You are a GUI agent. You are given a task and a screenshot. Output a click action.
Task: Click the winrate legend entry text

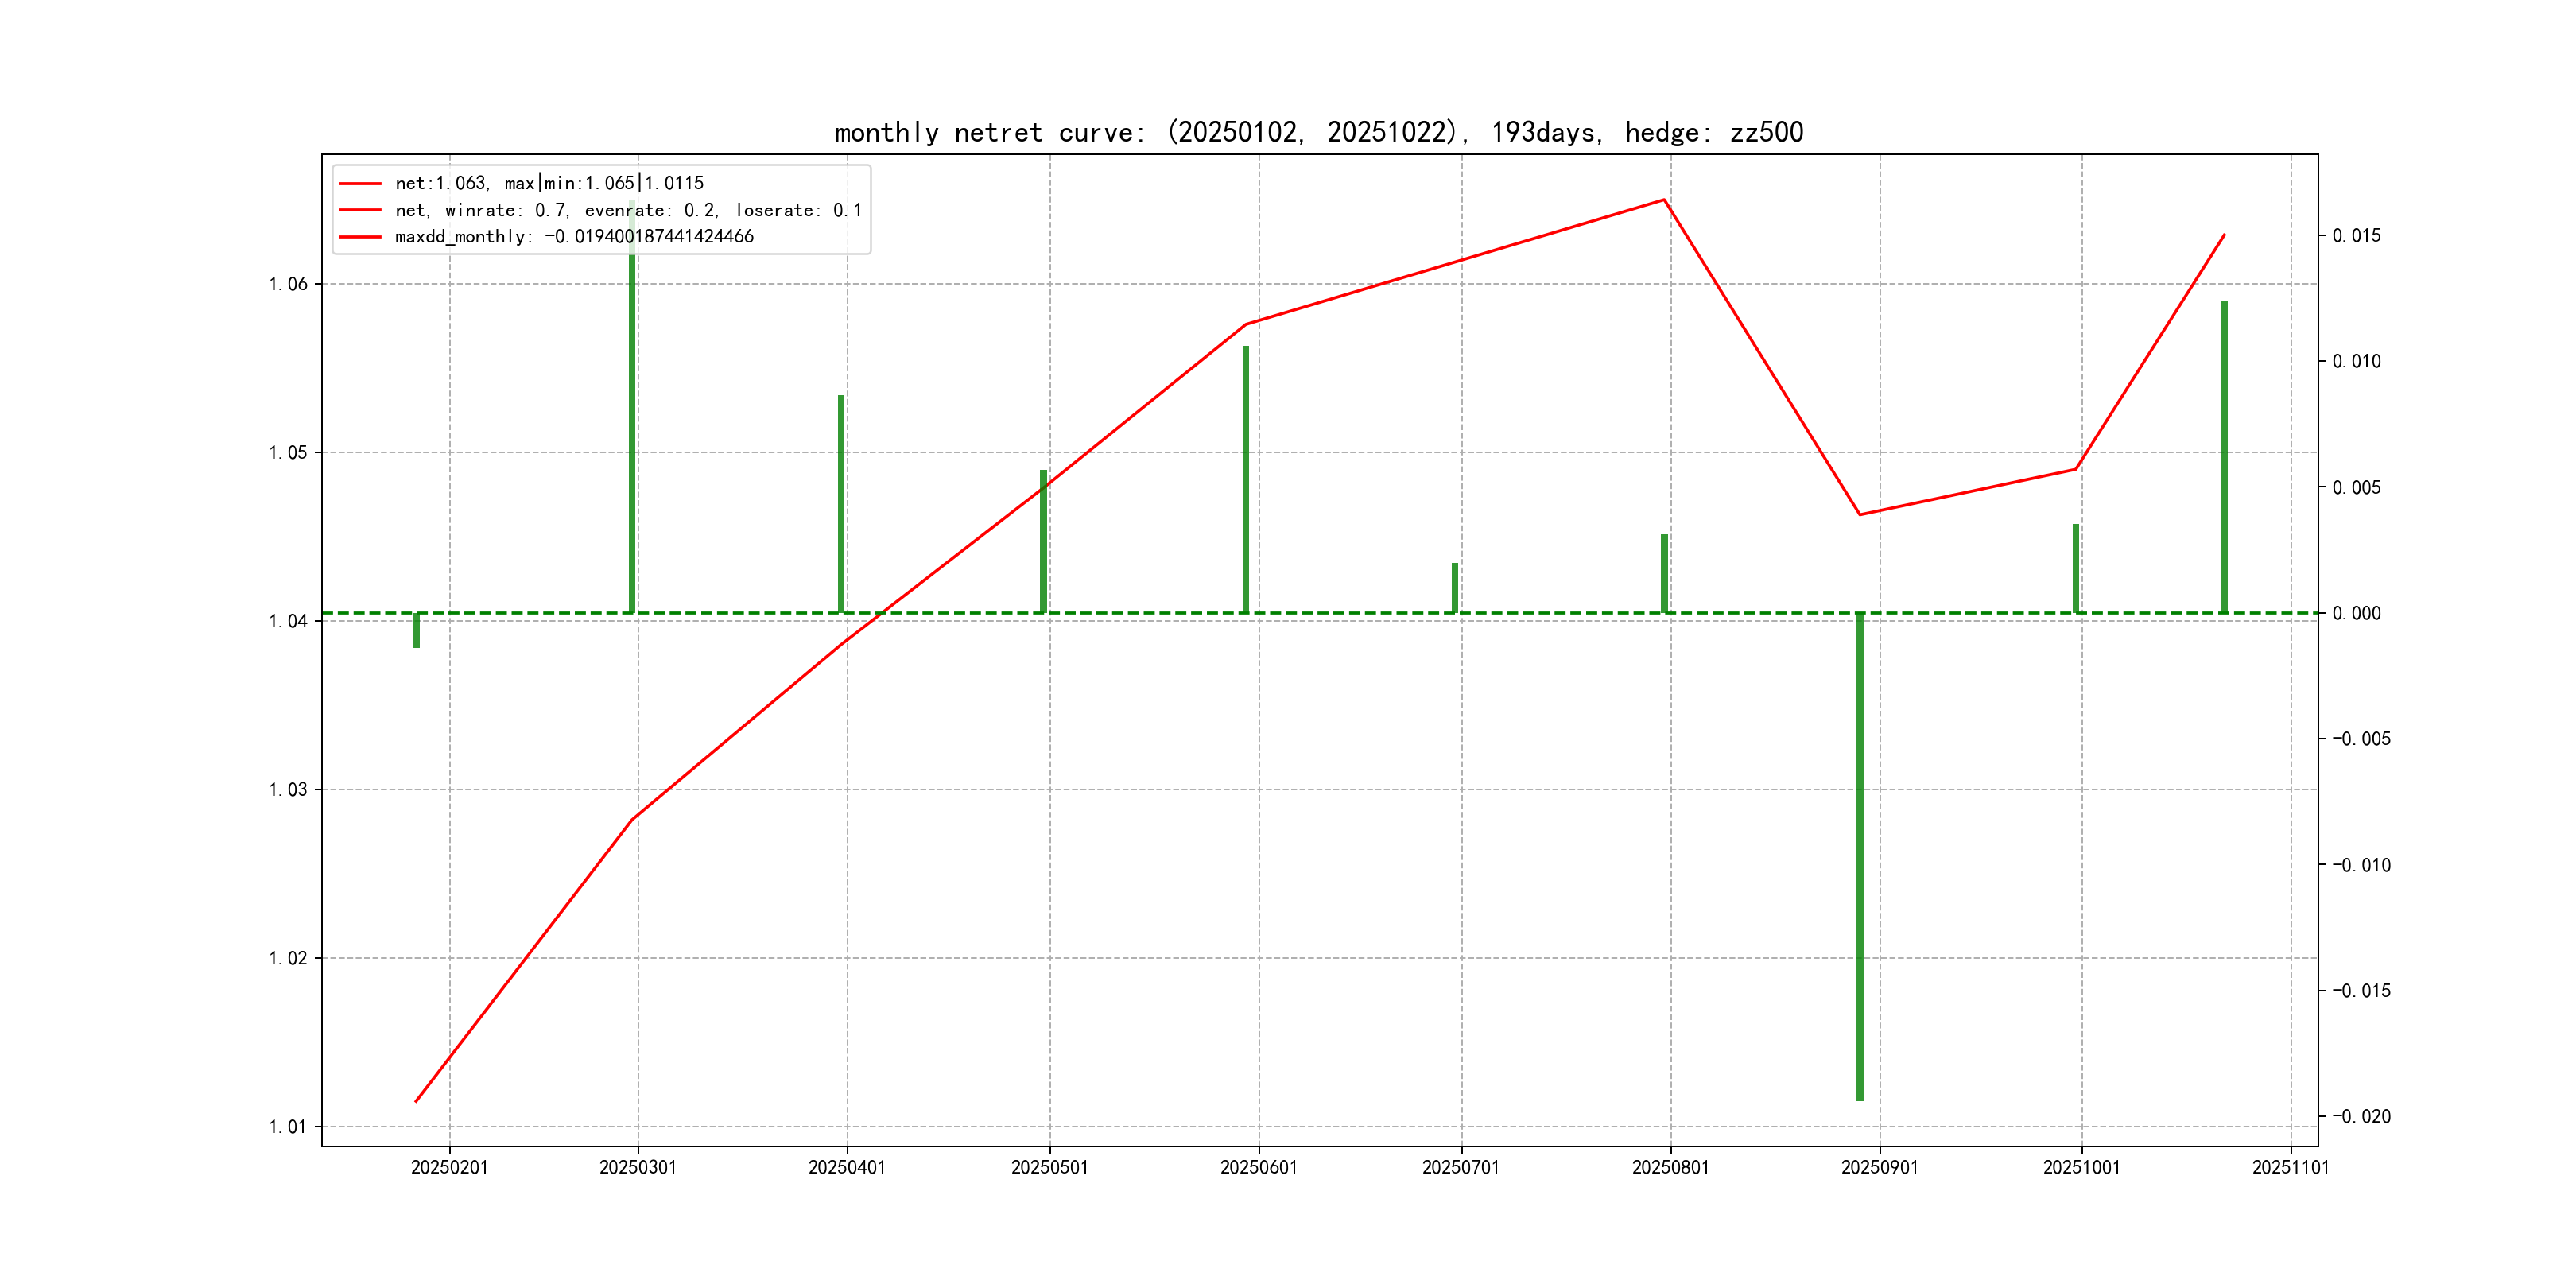(x=628, y=210)
